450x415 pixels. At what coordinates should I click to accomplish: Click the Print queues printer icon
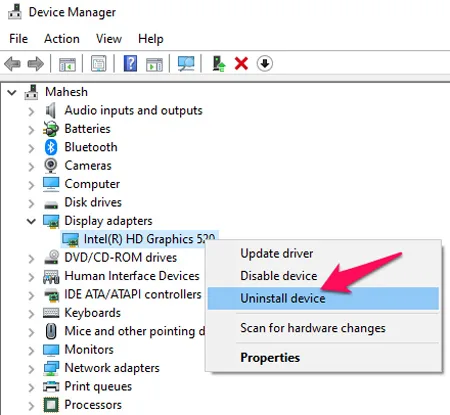tap(51, 386)
